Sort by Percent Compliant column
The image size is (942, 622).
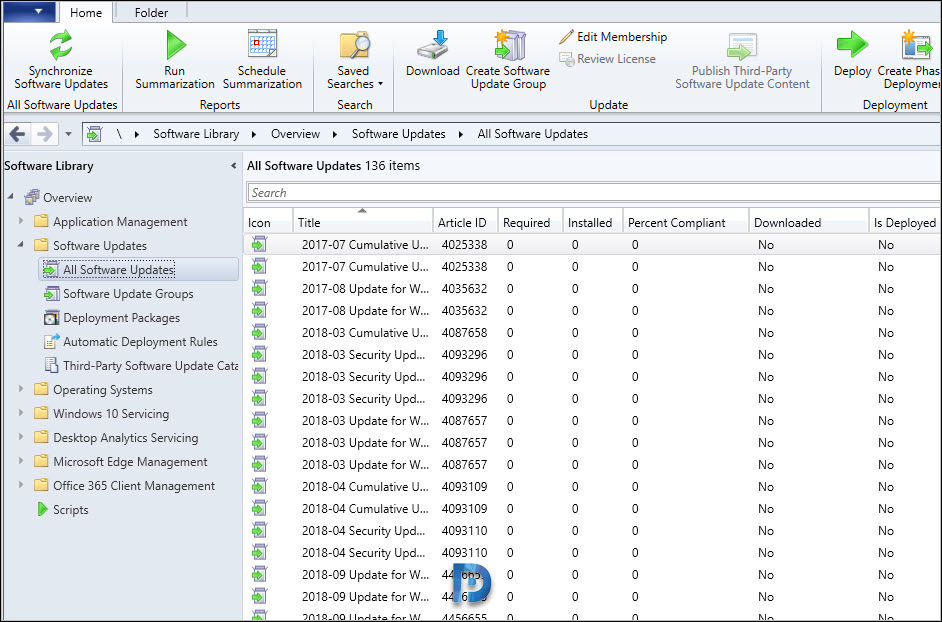click(x=685, y=222)
